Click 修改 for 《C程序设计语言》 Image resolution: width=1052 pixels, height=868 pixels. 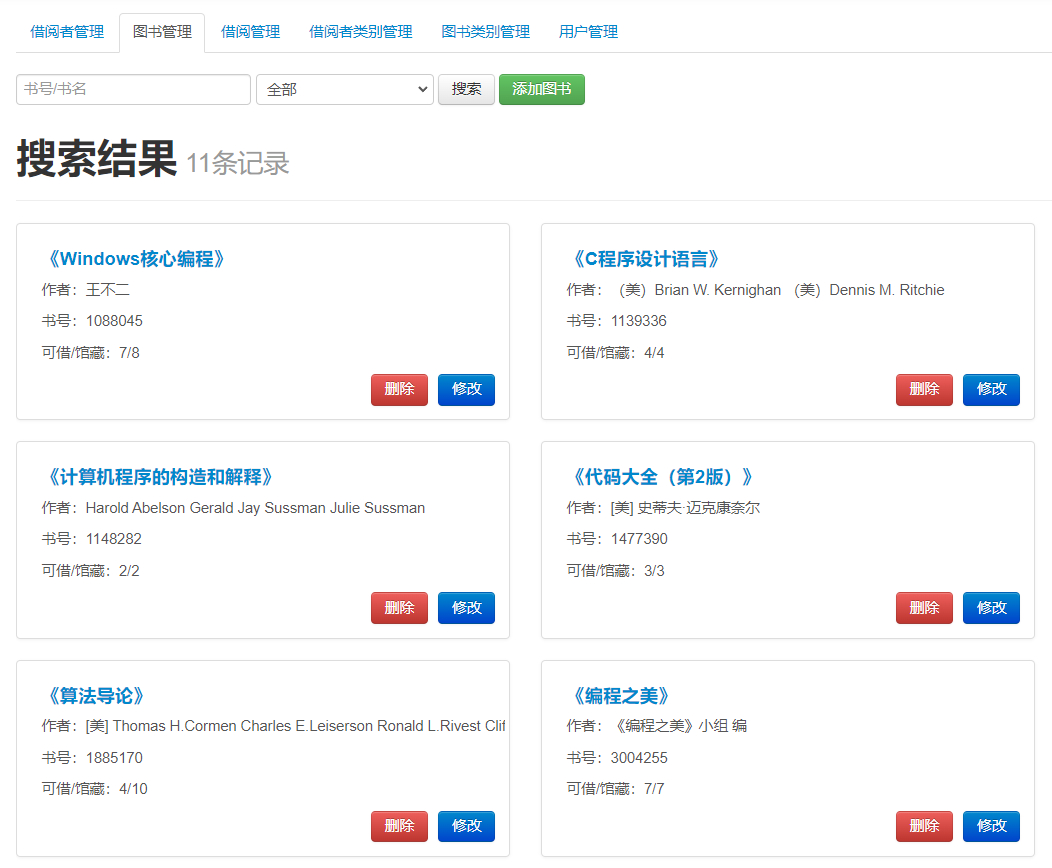point(991,389)
